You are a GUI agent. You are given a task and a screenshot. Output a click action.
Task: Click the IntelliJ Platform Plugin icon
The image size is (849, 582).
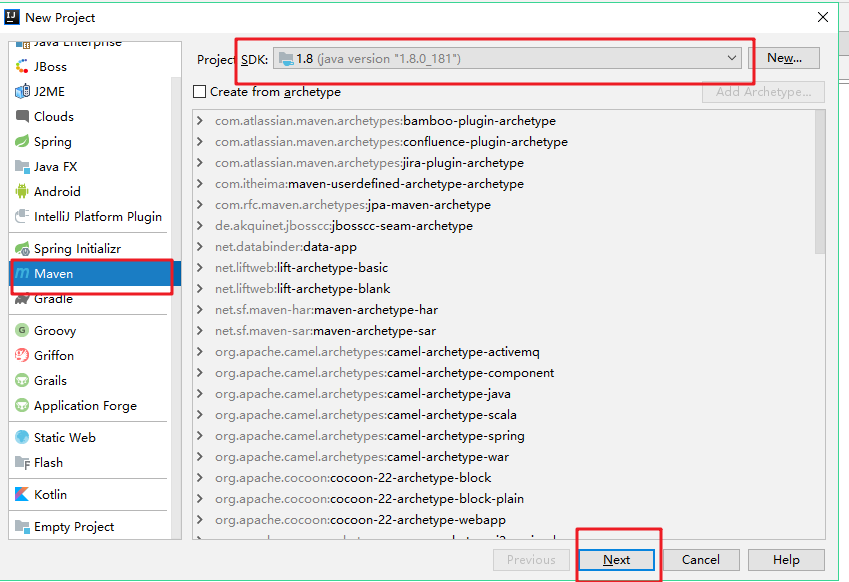(x=22, y=217)
